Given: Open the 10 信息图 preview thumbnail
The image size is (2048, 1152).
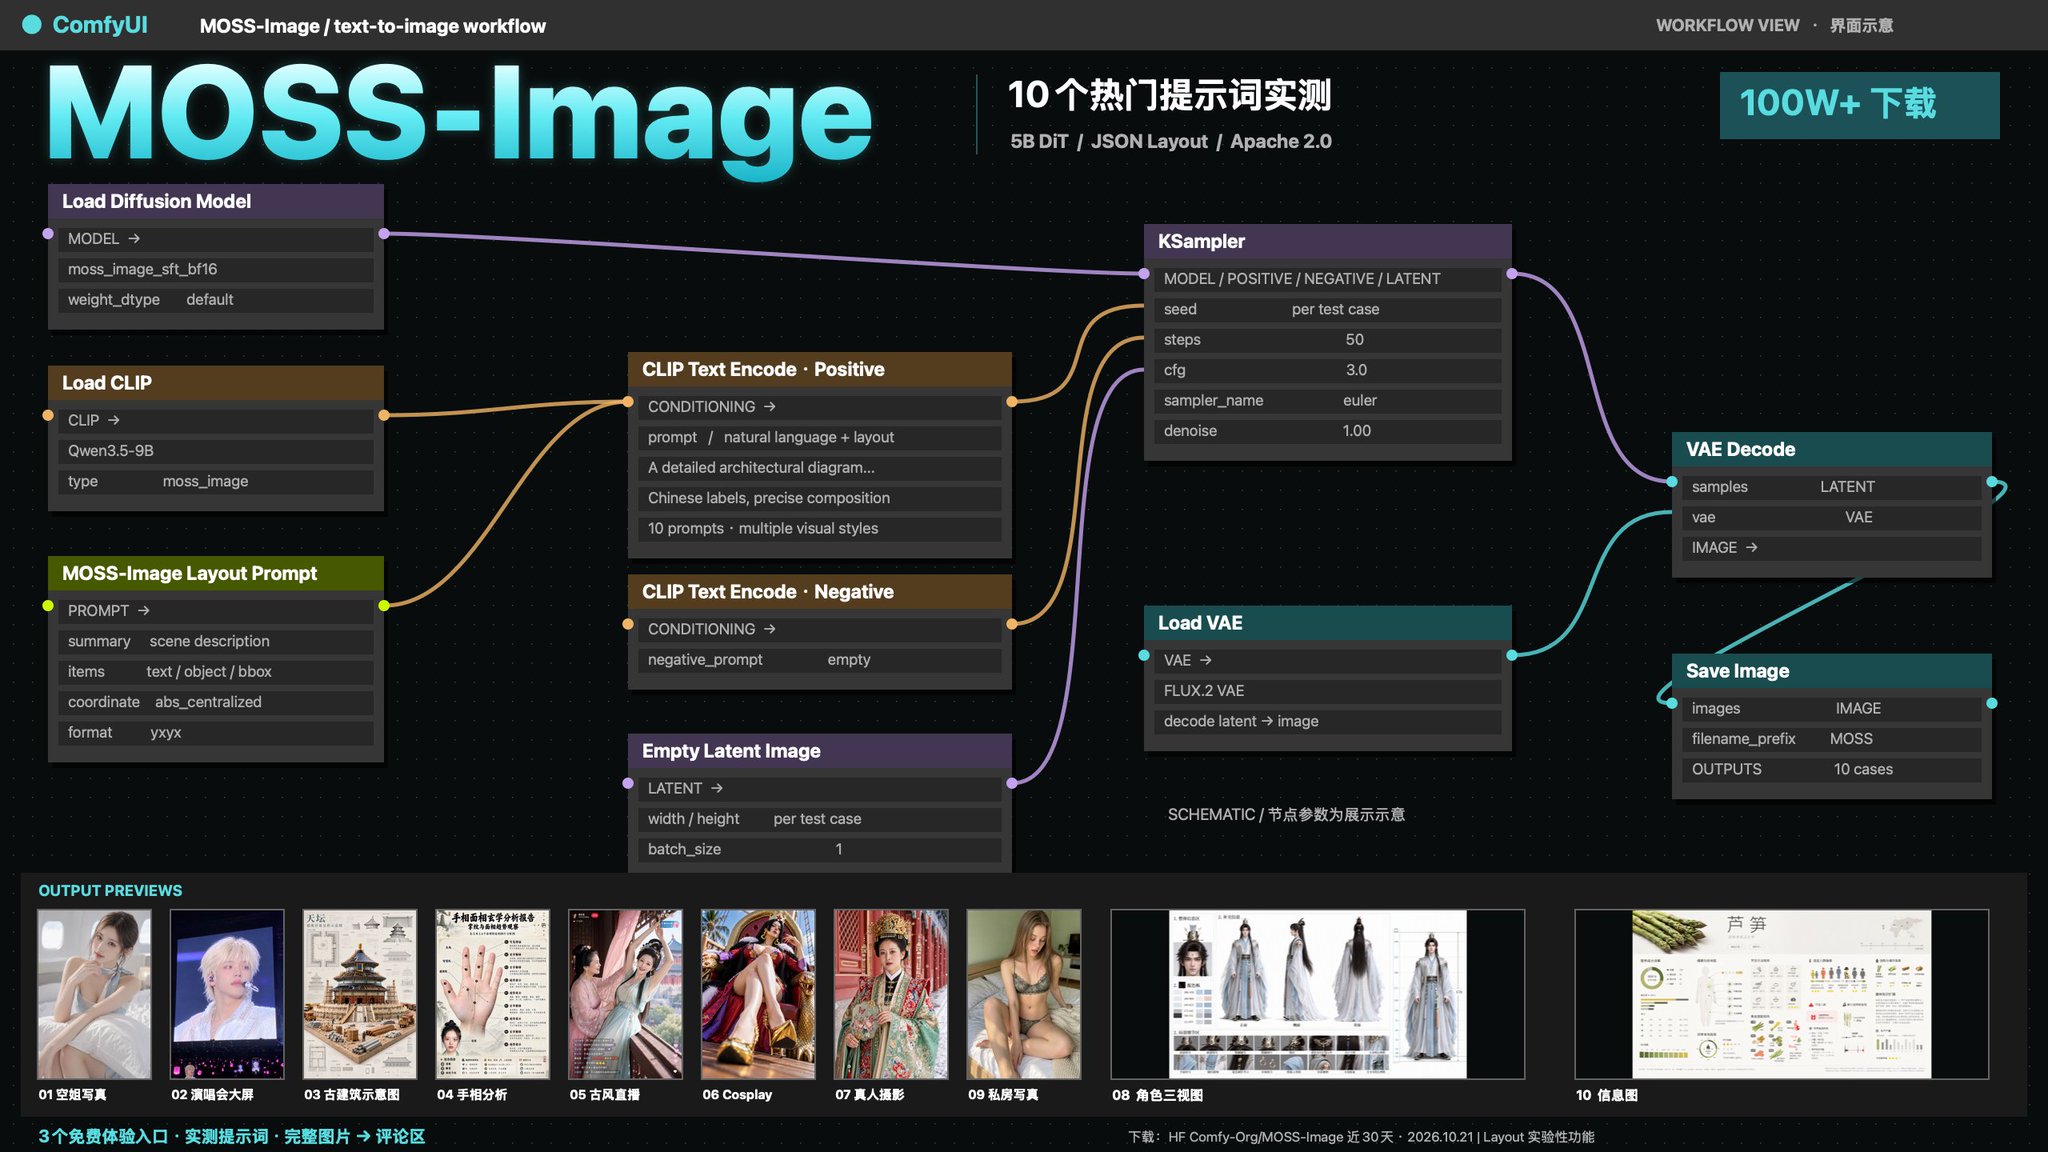Looking at the screenshot, I should 1782,994.
